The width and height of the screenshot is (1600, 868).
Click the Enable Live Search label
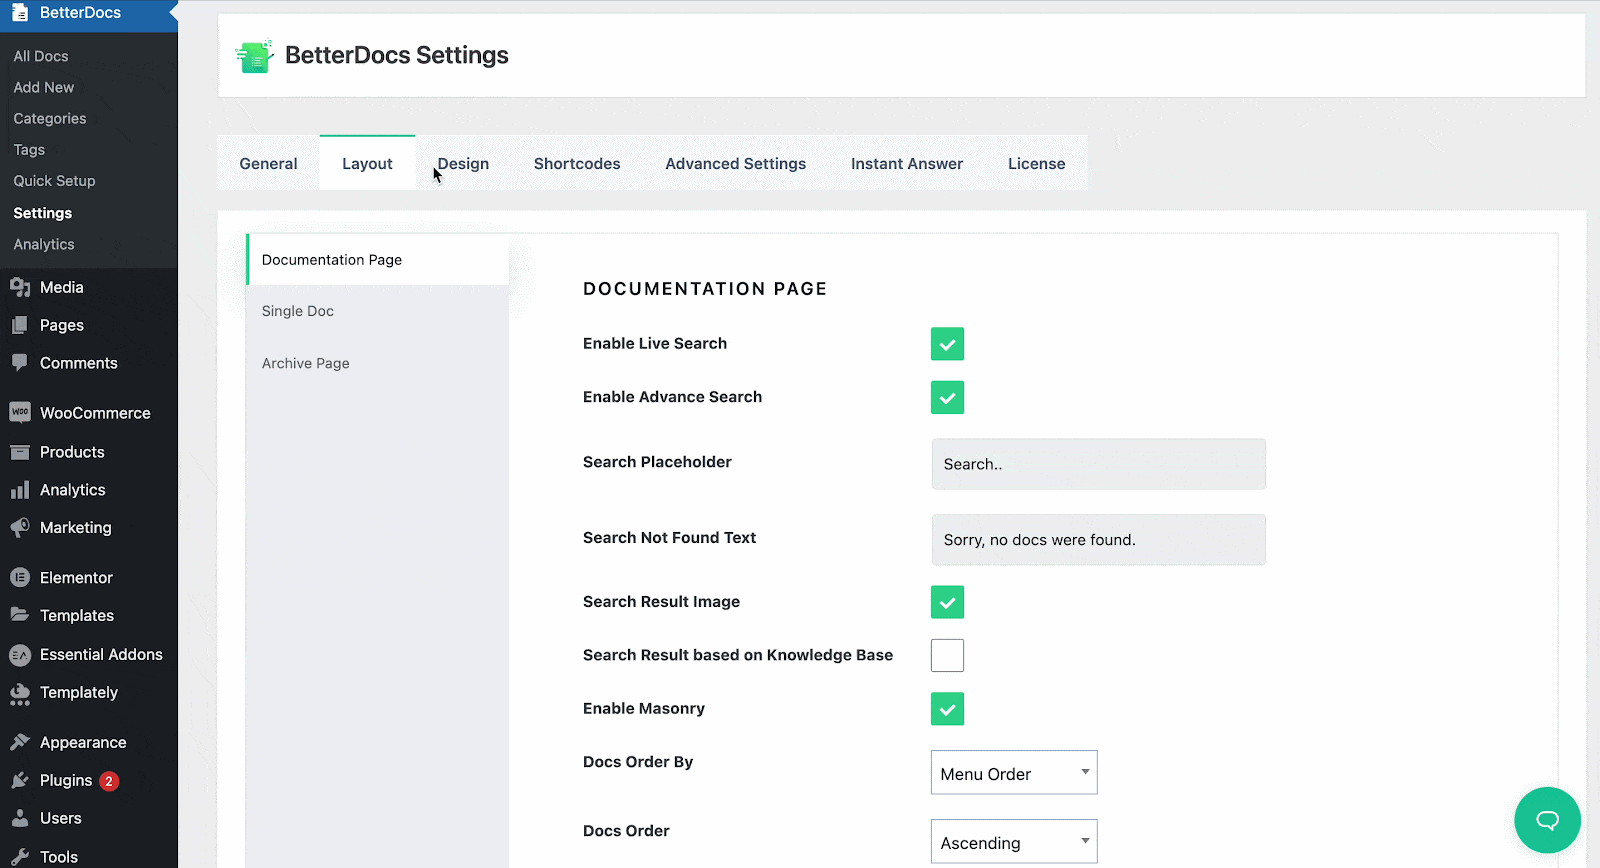pyautogui.click(x=655, y=343)
